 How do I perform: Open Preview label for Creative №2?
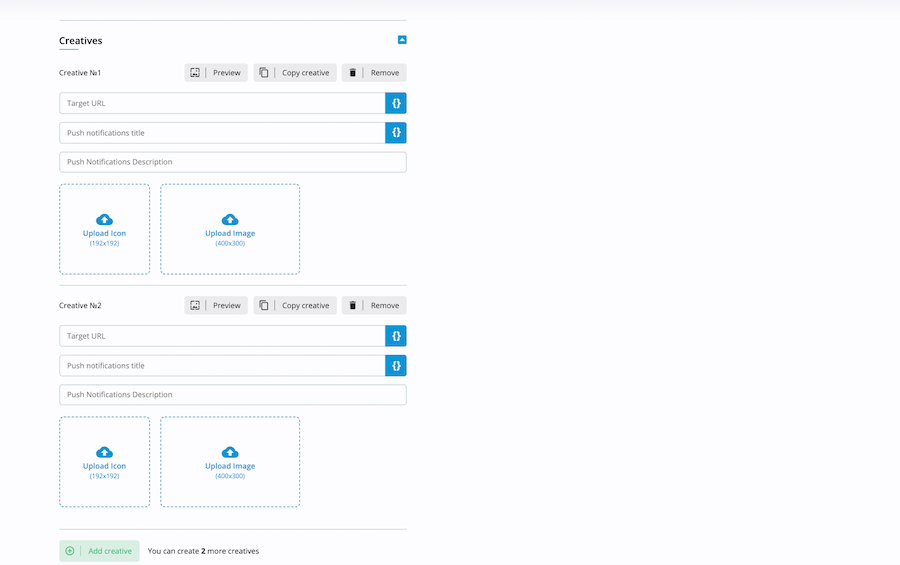[227, 305]
